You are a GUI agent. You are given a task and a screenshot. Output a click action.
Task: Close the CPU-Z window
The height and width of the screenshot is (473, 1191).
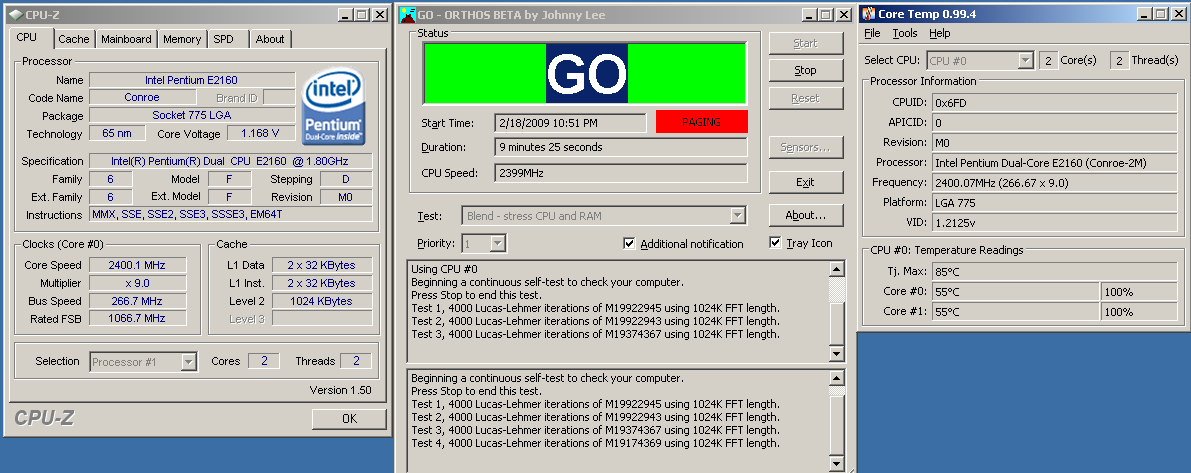379,15
